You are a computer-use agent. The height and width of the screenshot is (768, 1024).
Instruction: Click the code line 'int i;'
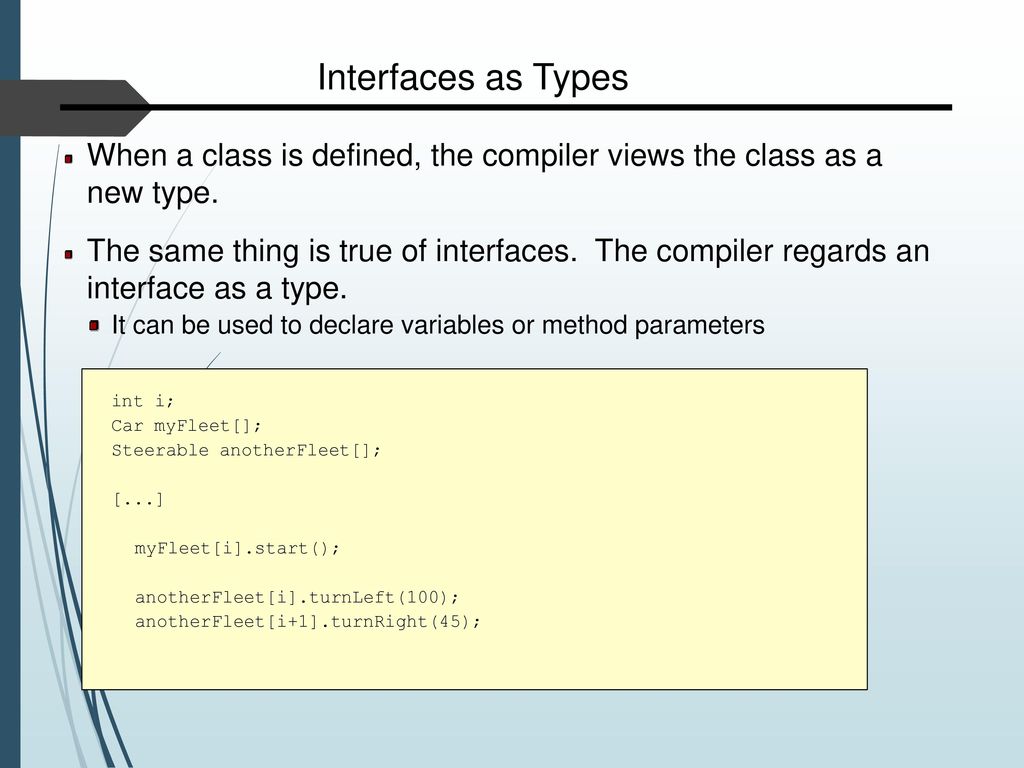point(142,401)
